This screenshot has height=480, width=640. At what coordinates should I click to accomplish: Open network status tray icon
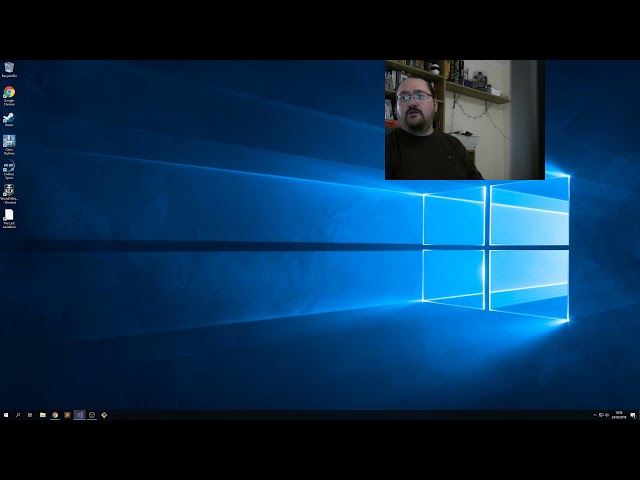601,415
